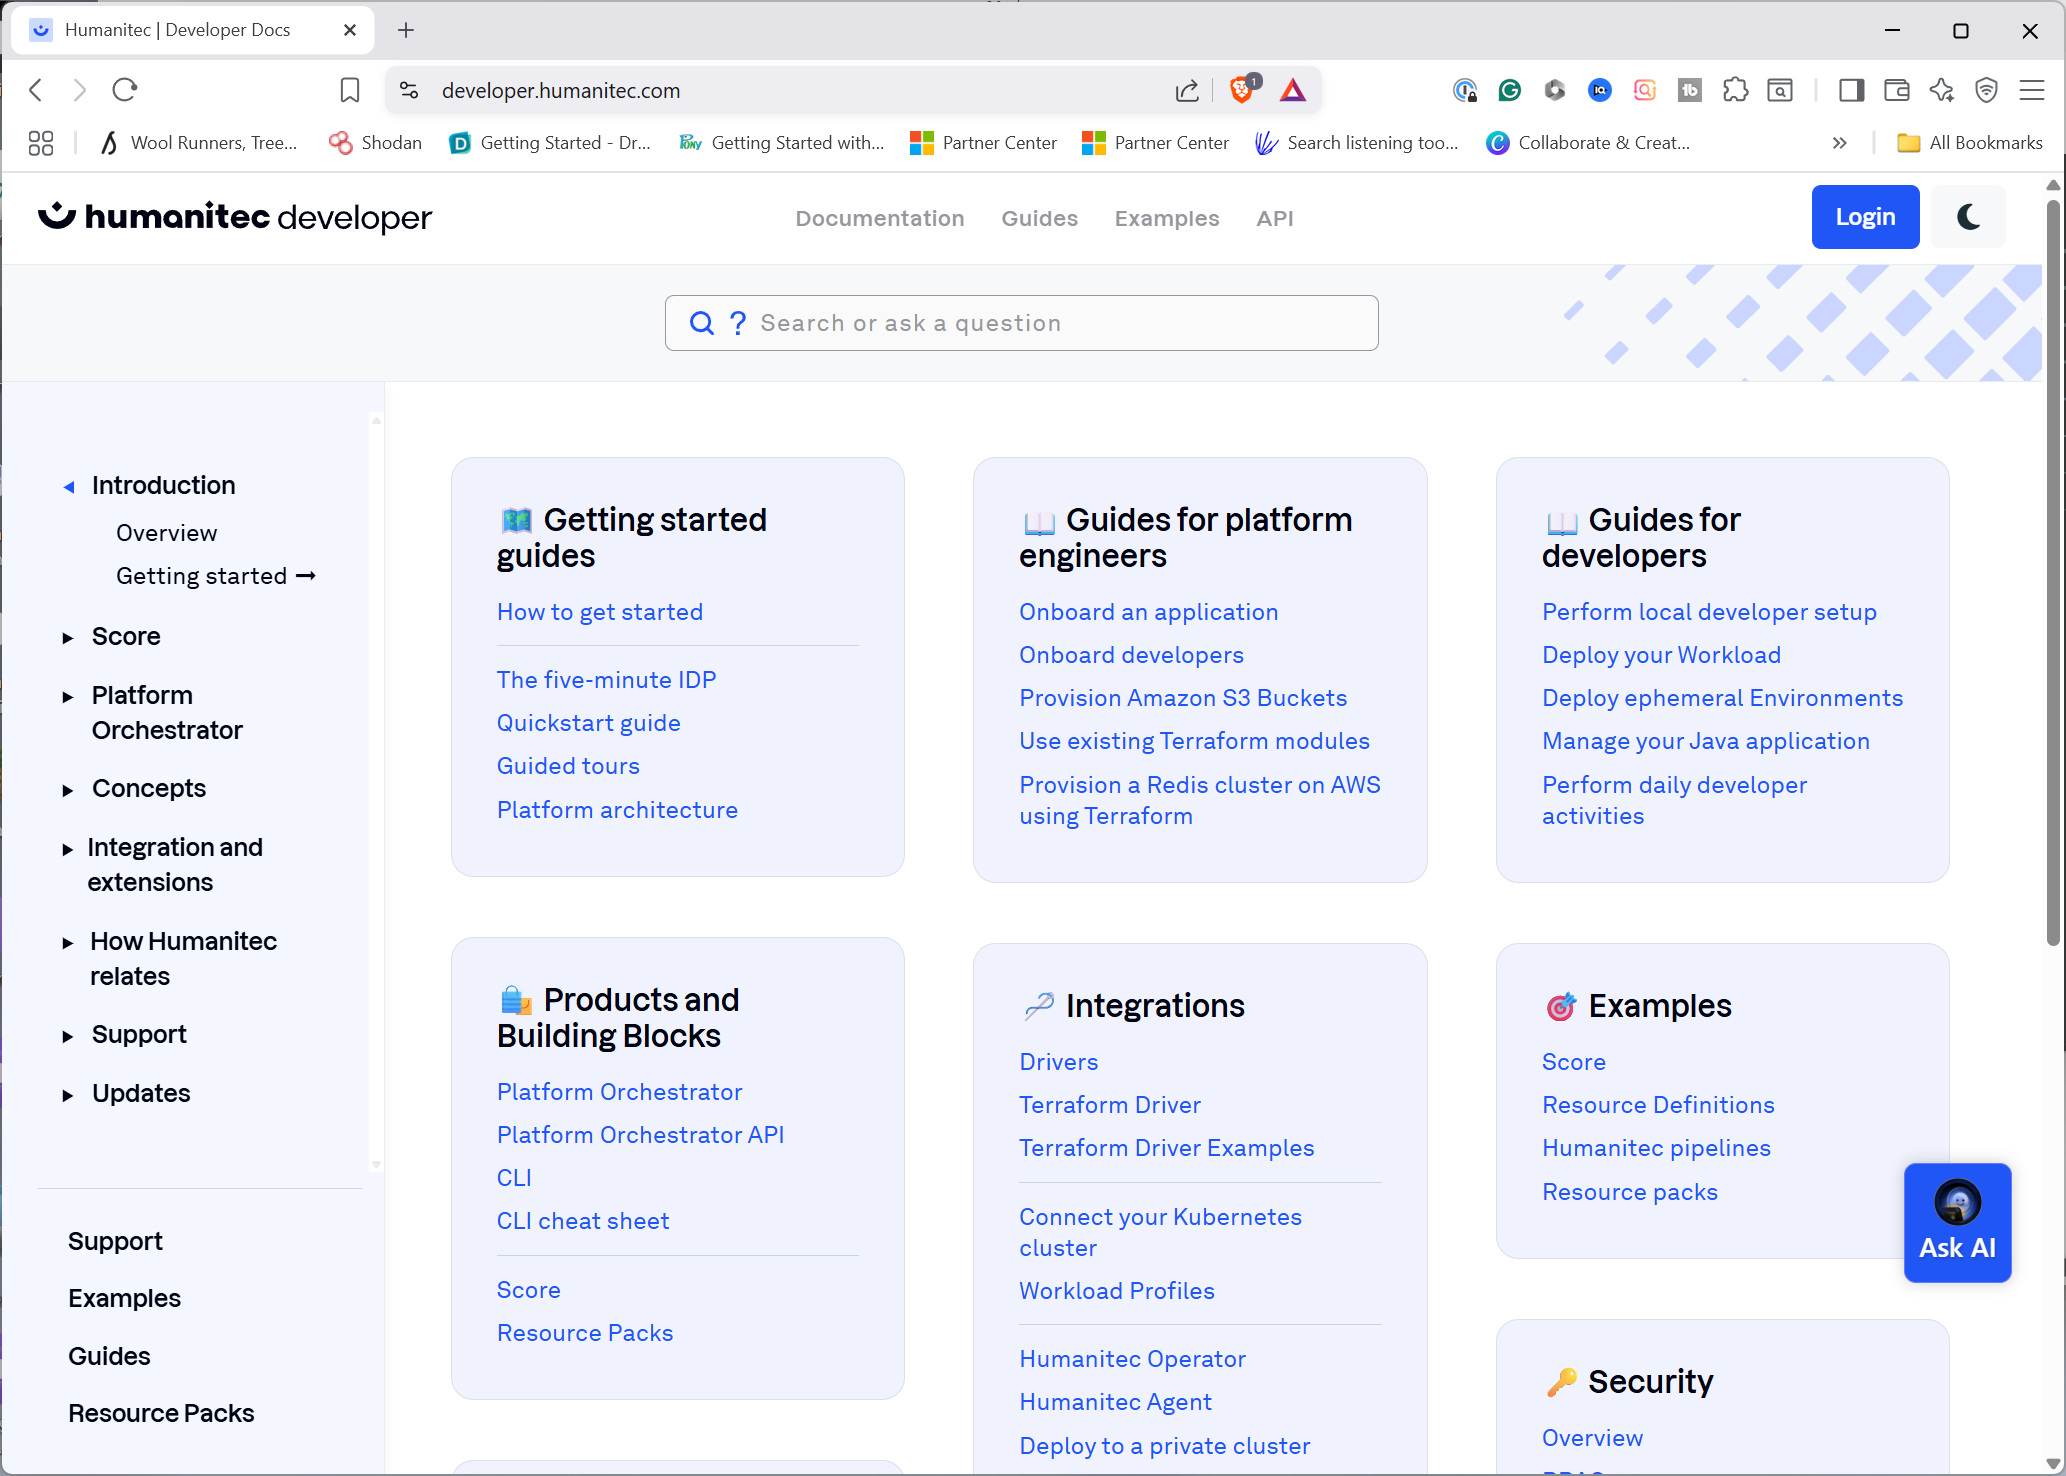Expand the Platform Orchestrator sidebar section
Viewport: 2066px width, 1476px height.
tap(68, 697)
